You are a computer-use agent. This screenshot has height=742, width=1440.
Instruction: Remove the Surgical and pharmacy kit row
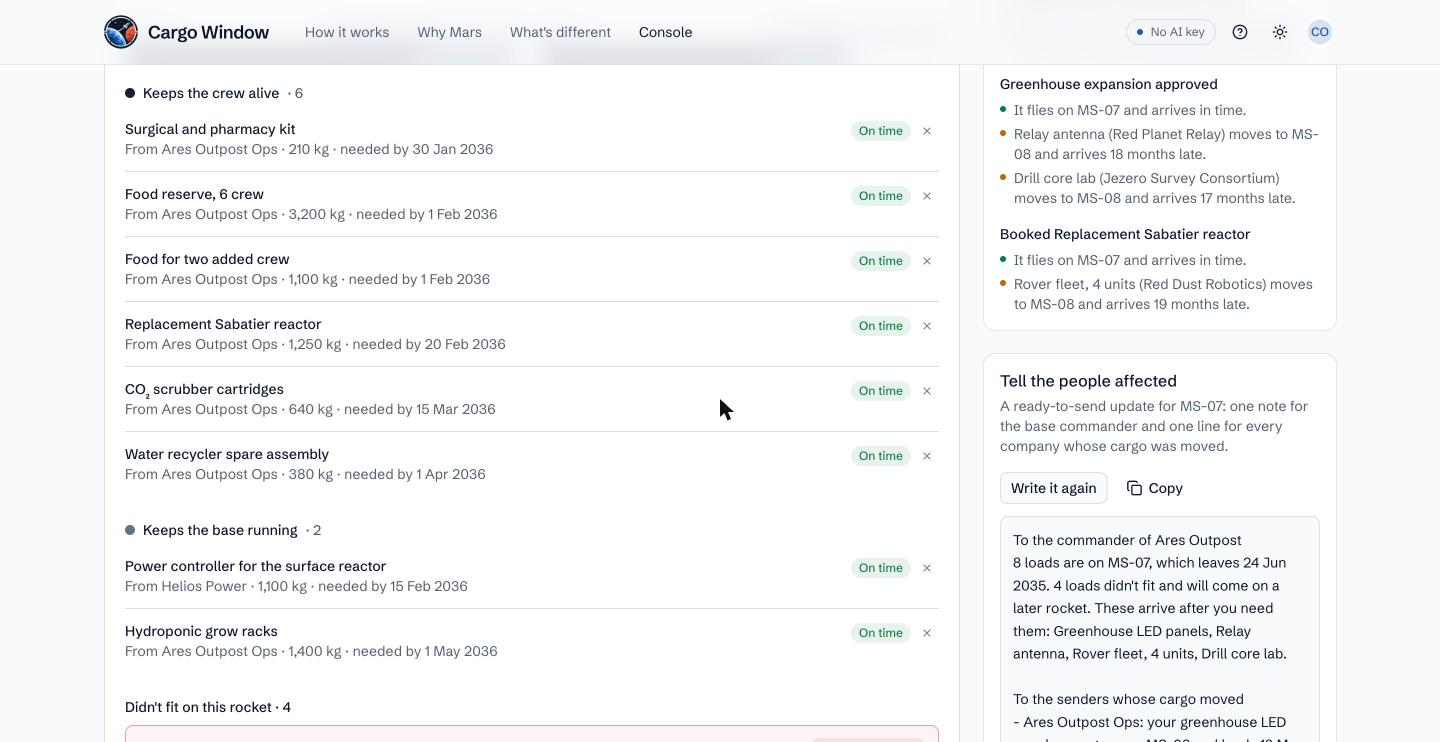tap(927, 131)
